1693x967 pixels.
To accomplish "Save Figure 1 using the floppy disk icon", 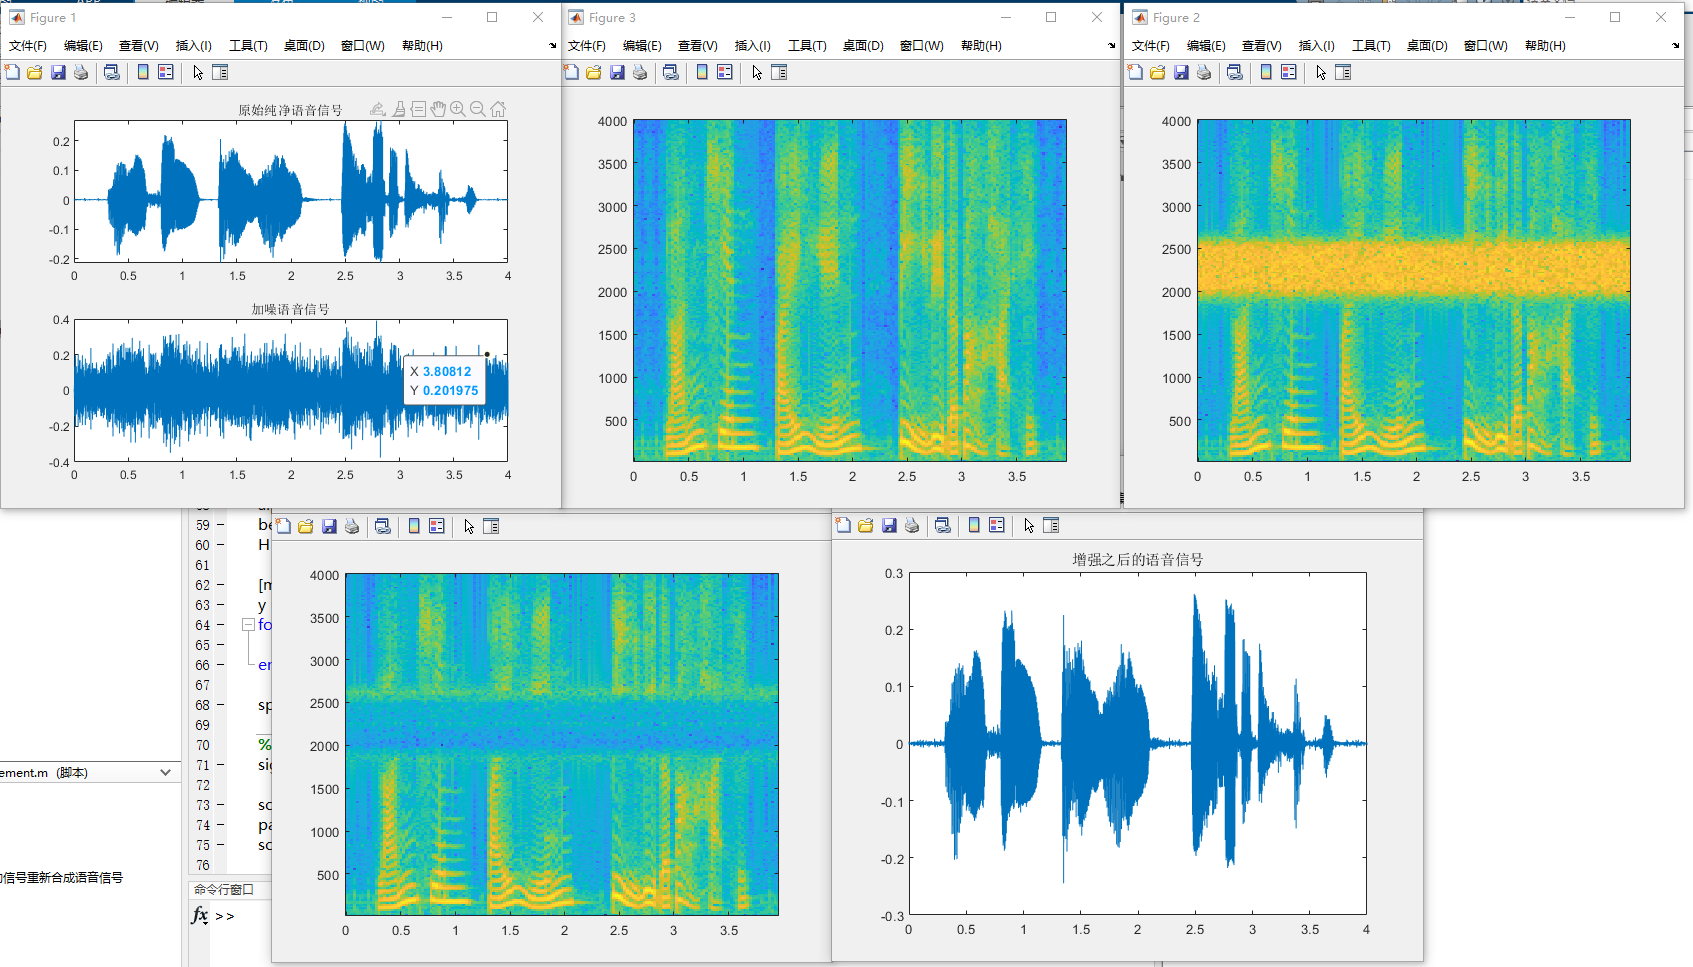I will point(58,72).
